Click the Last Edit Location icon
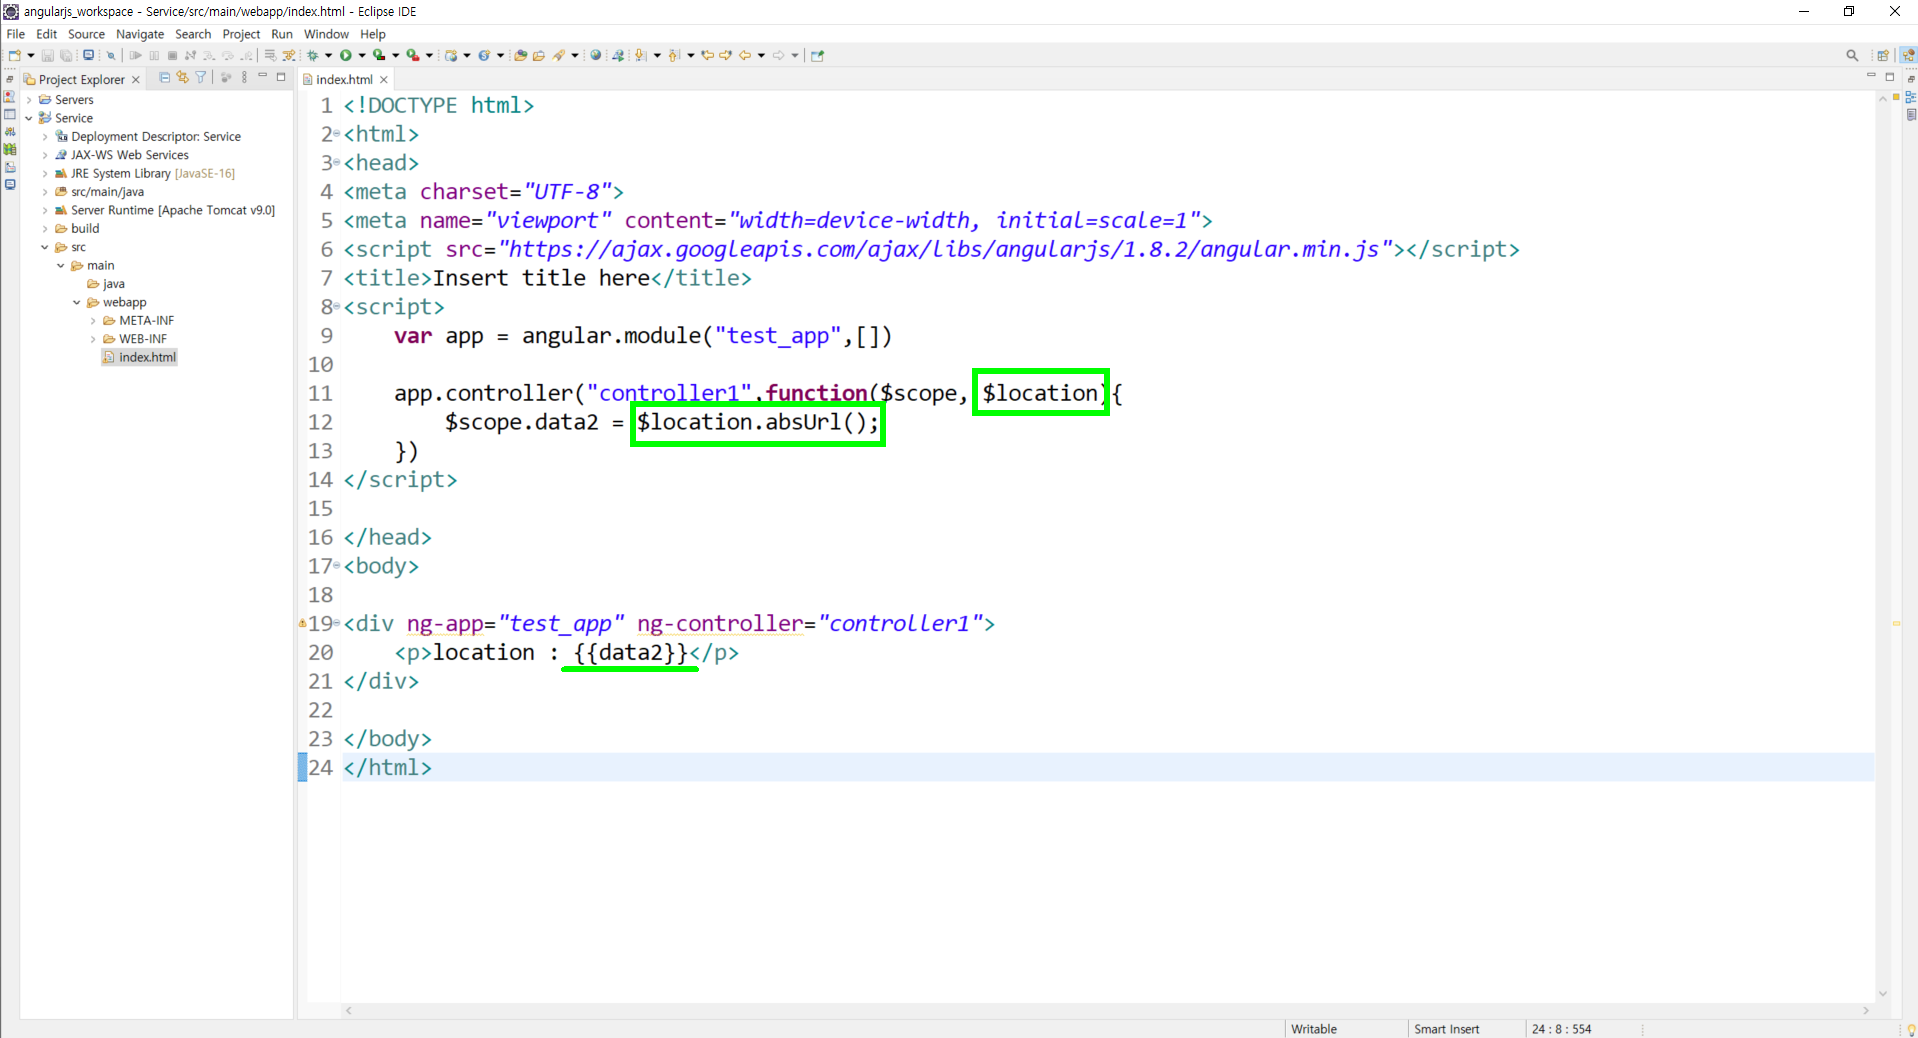The image size is (1918, 1038). (707, 56)
